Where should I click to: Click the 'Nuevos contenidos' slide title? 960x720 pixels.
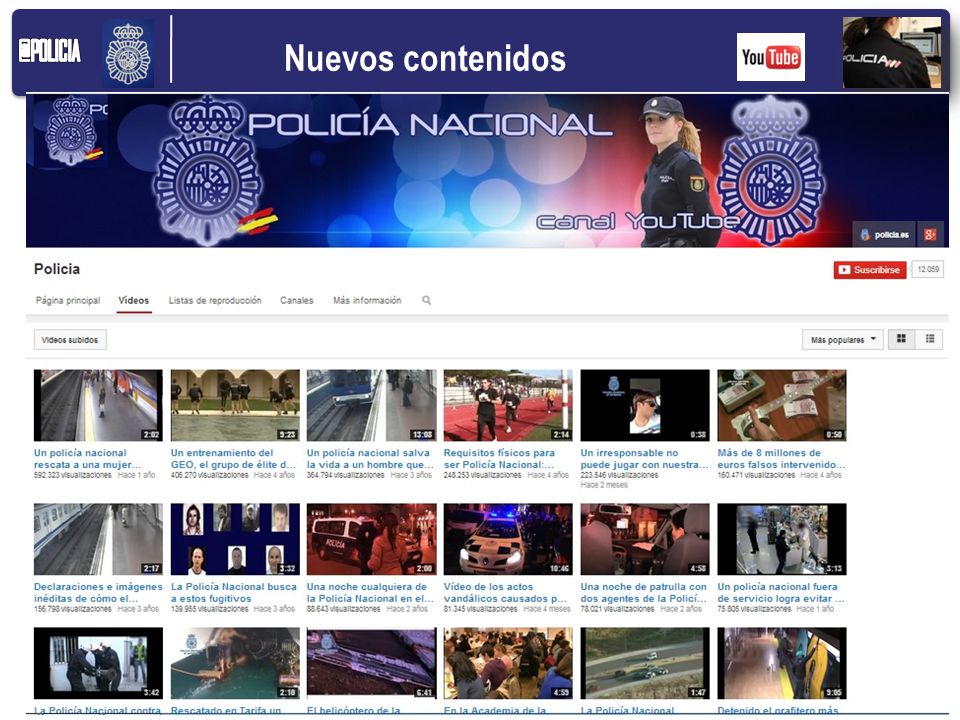pyautogui.click(x=425, y=58)
